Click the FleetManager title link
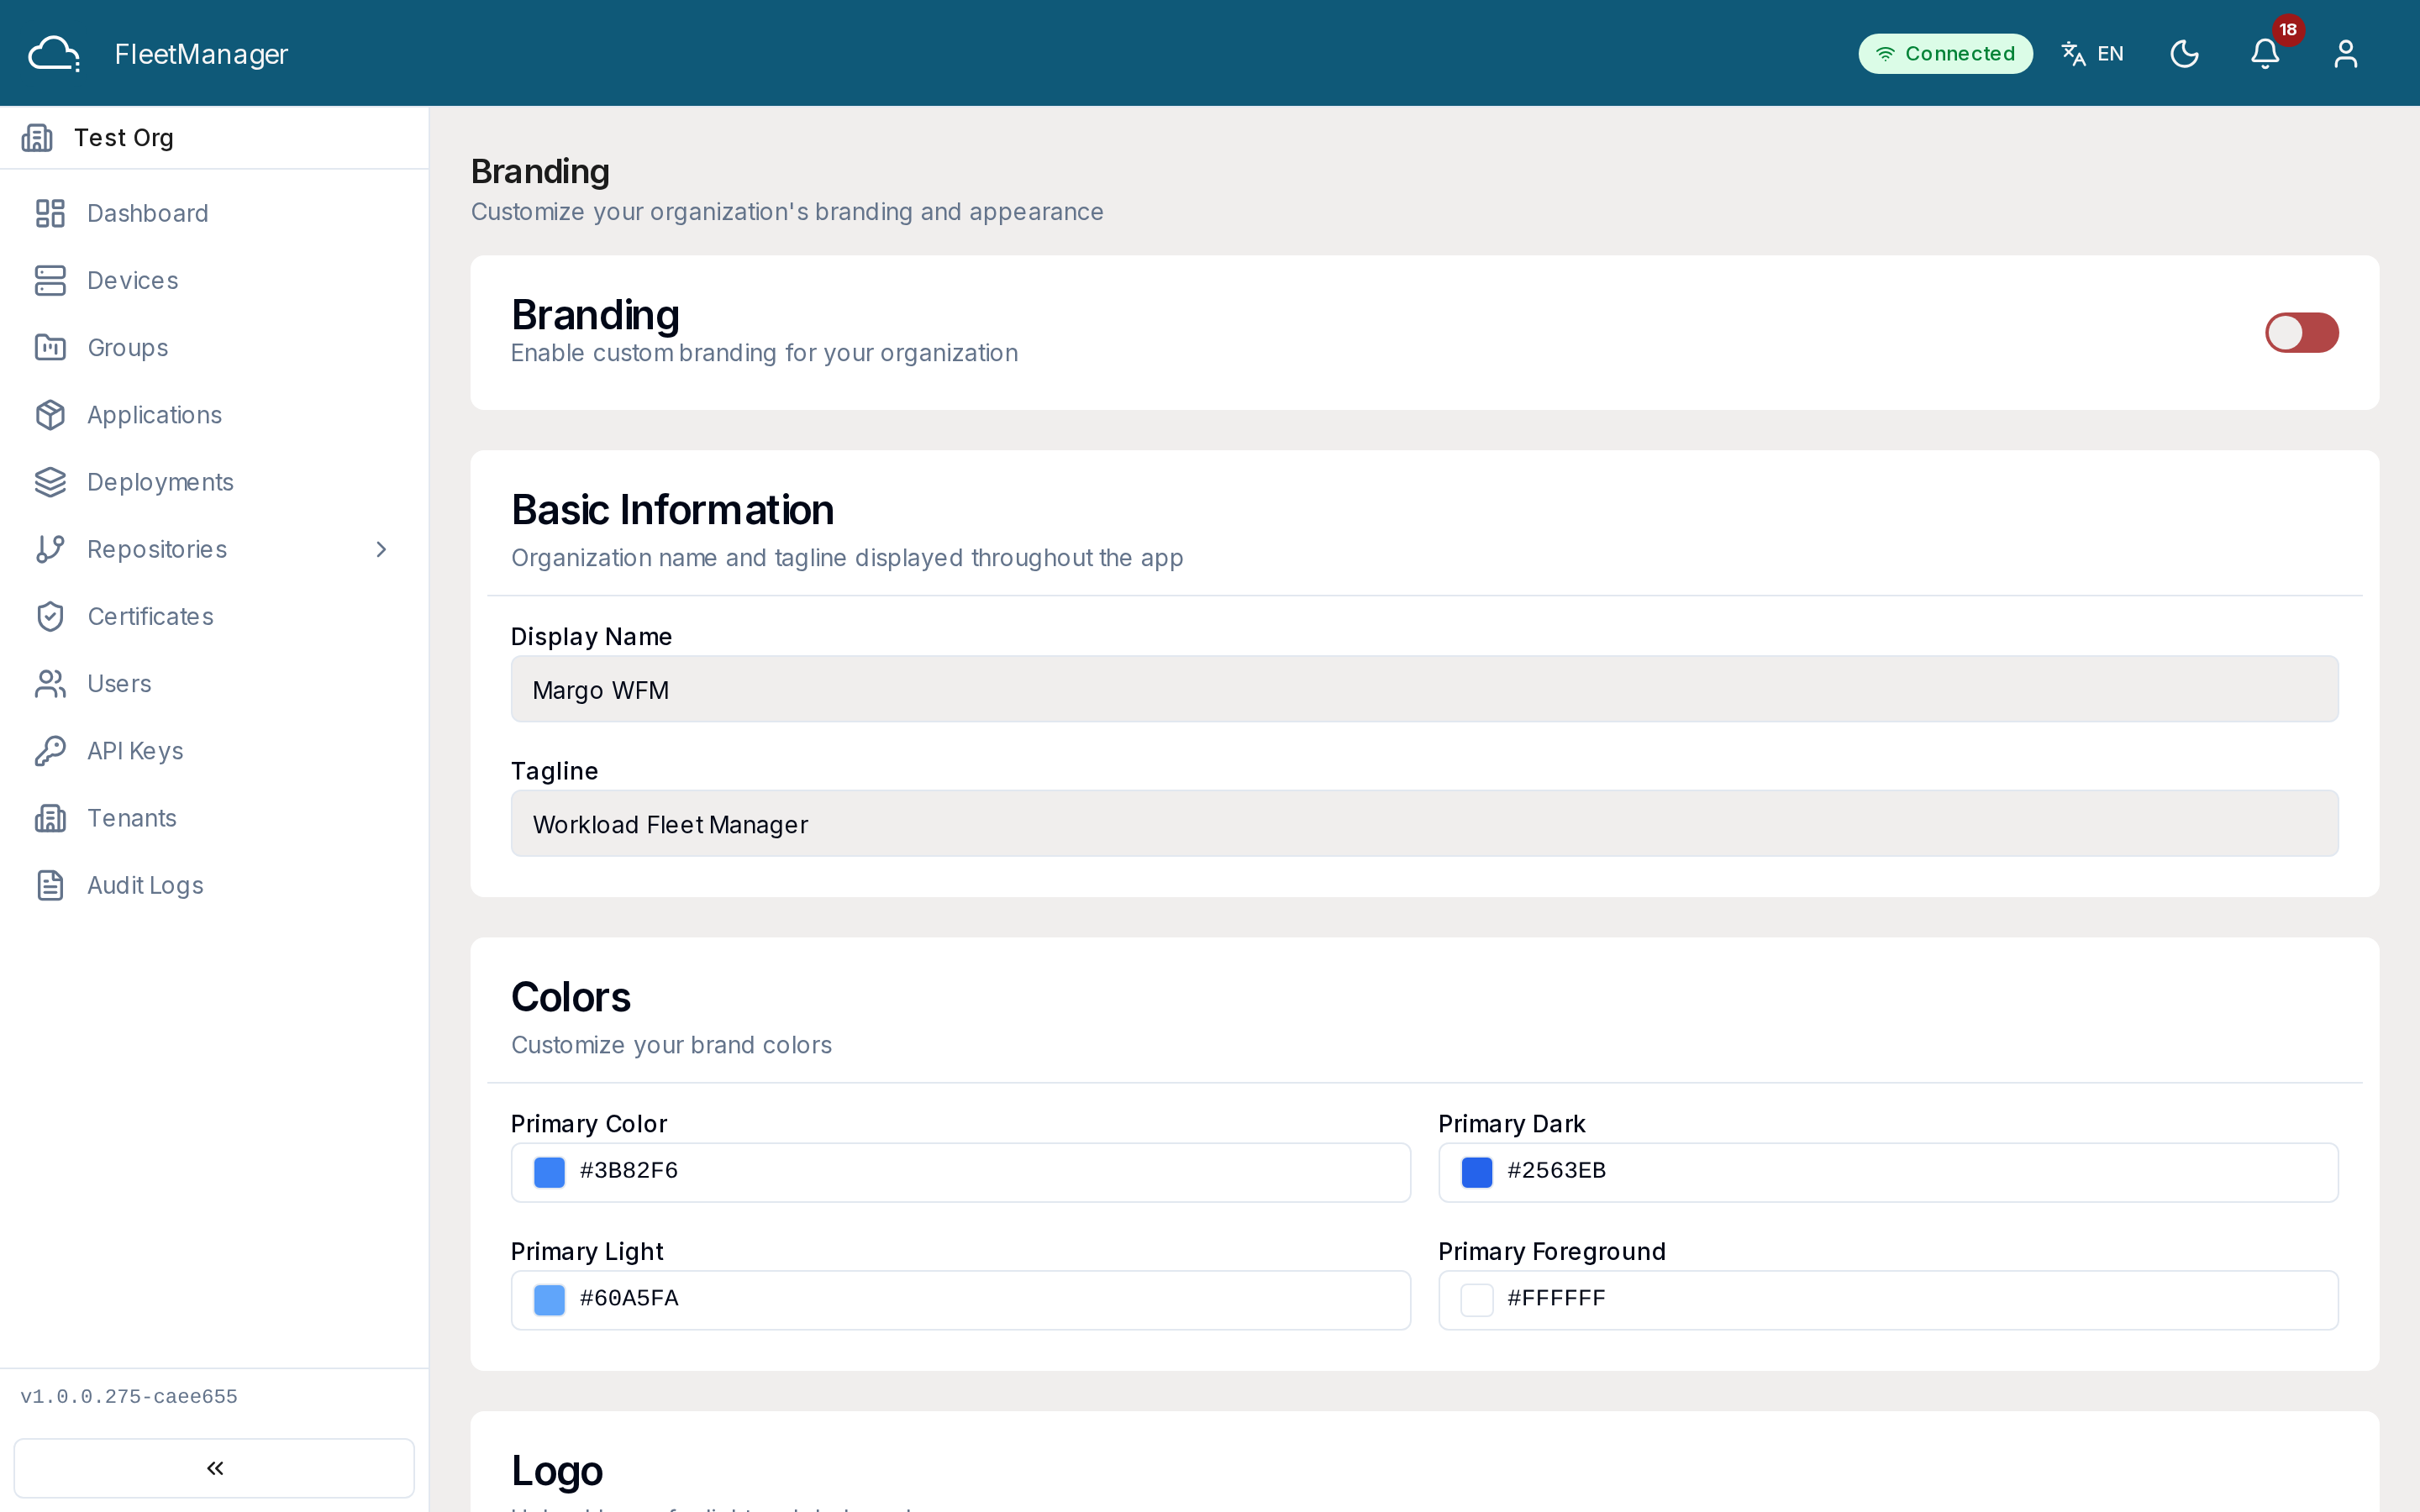This screenshot has width=2420, height=1512. [x=201, y=54]
